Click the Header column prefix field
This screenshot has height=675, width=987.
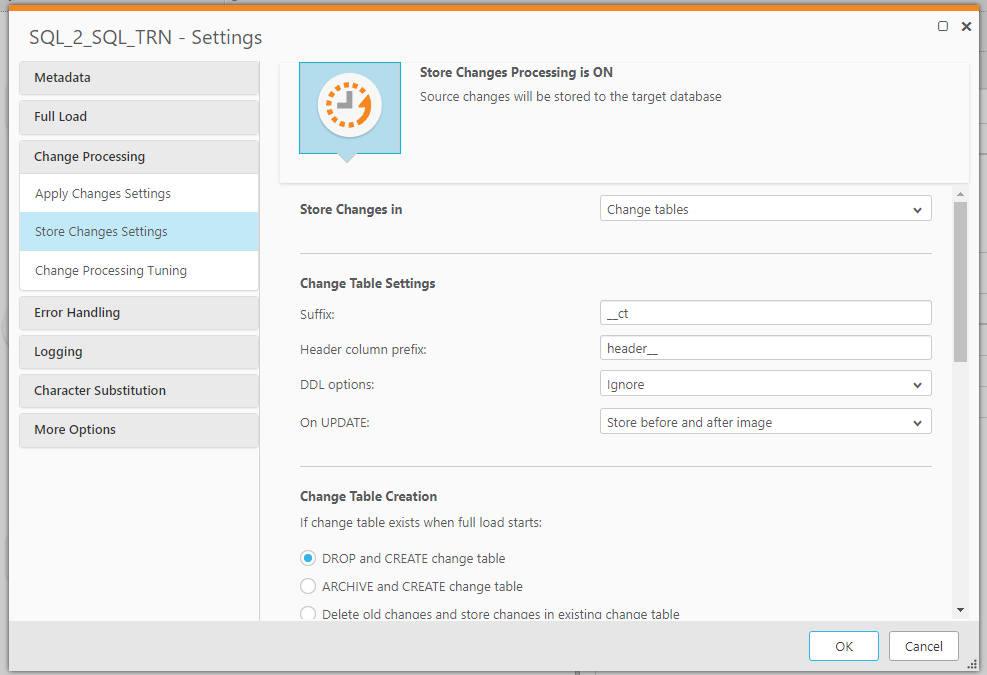765,347
